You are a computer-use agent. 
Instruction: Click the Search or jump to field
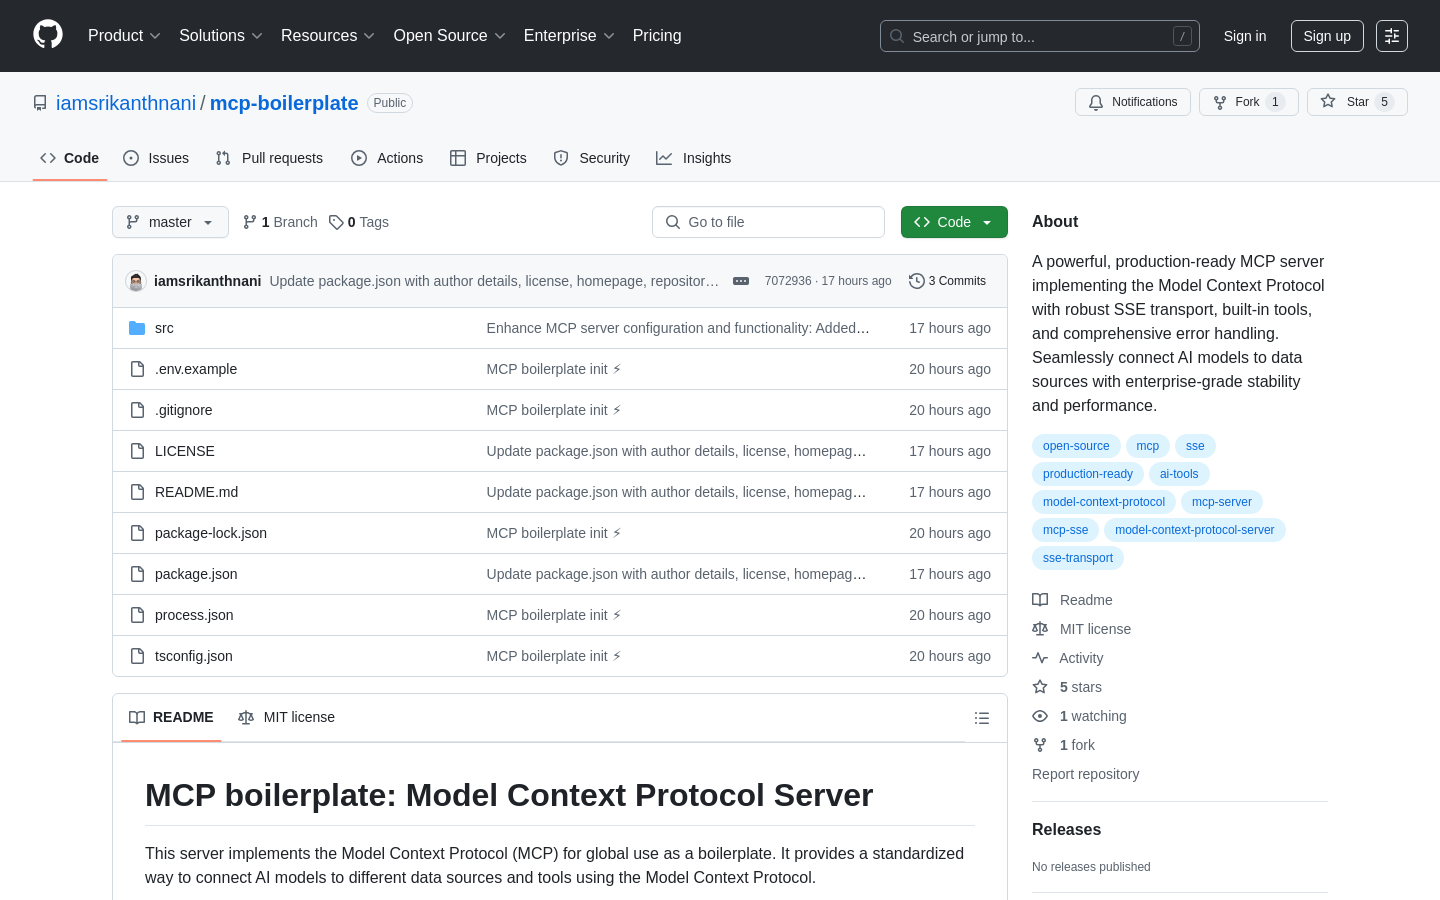1040,36
